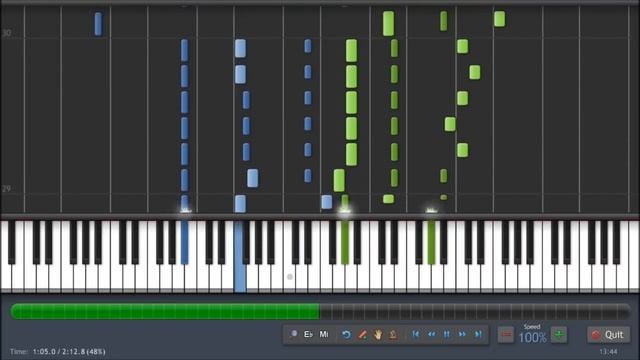Open the hand practice icon
This screenshot has width=640, height=360.
click(x=378, y=335)
